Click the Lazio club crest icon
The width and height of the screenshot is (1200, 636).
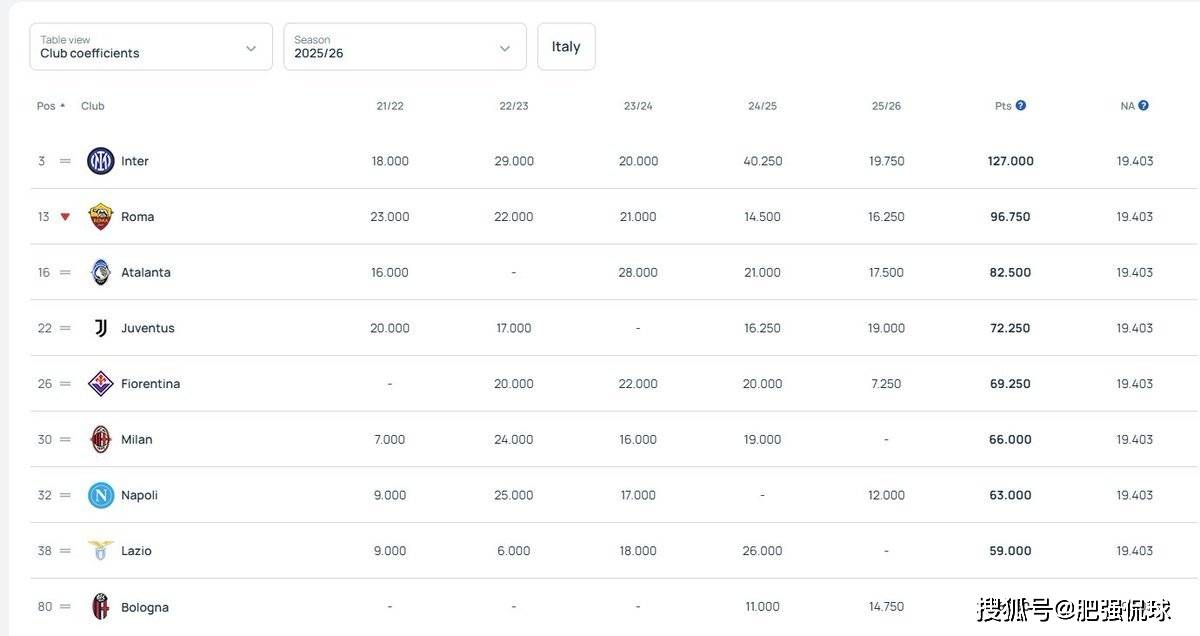tap(101, 551)
